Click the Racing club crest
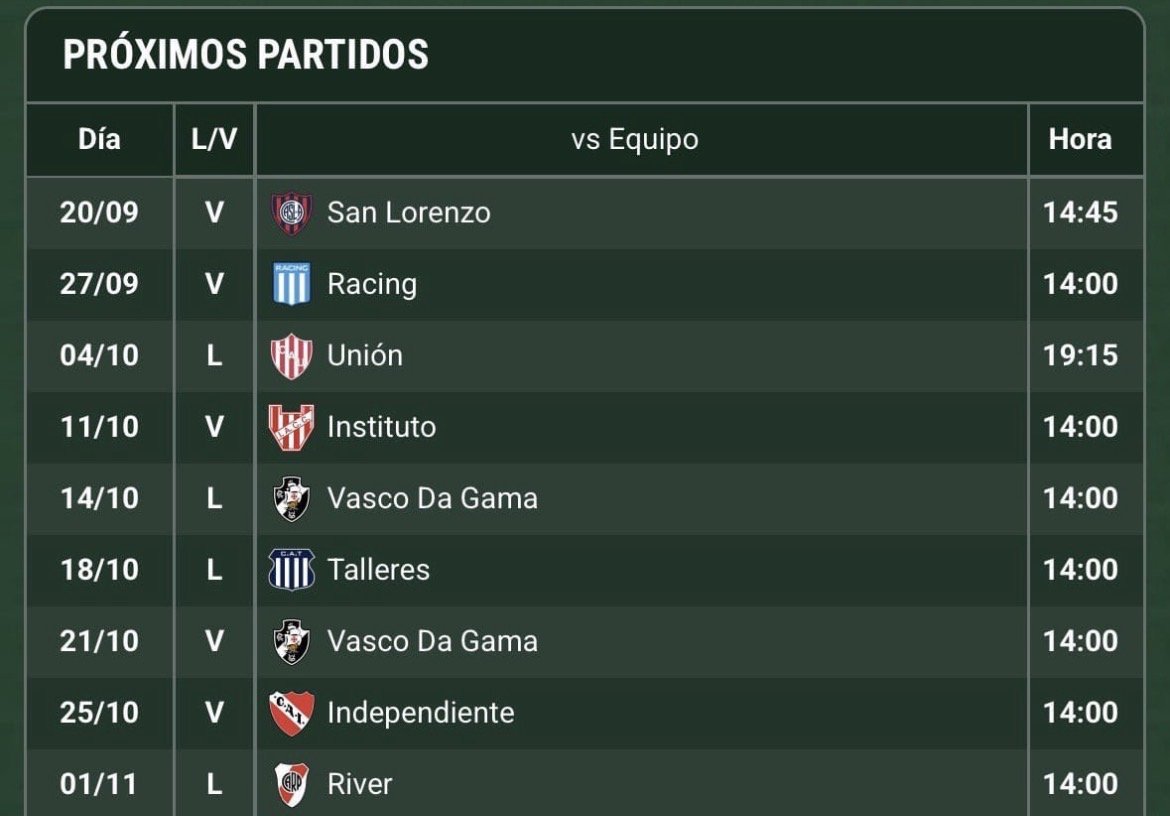The width and height of the screenshot is (1170, 816). pyautogui.click(x=291, y=284)
